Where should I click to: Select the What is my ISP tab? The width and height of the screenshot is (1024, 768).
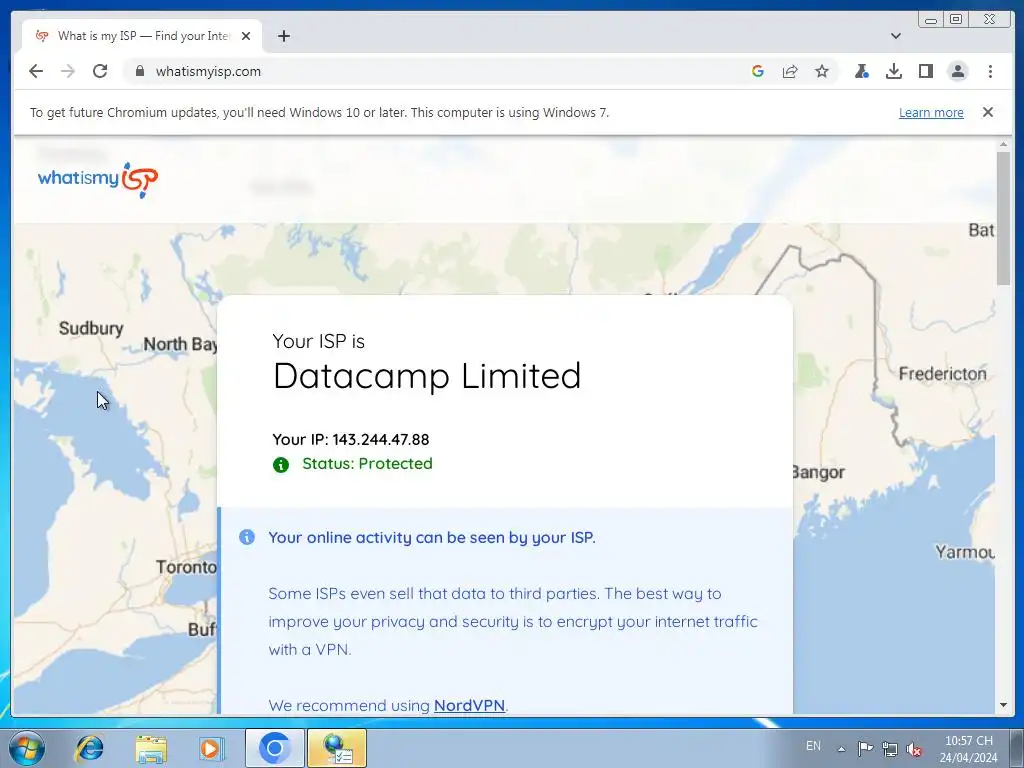point(142,36)
